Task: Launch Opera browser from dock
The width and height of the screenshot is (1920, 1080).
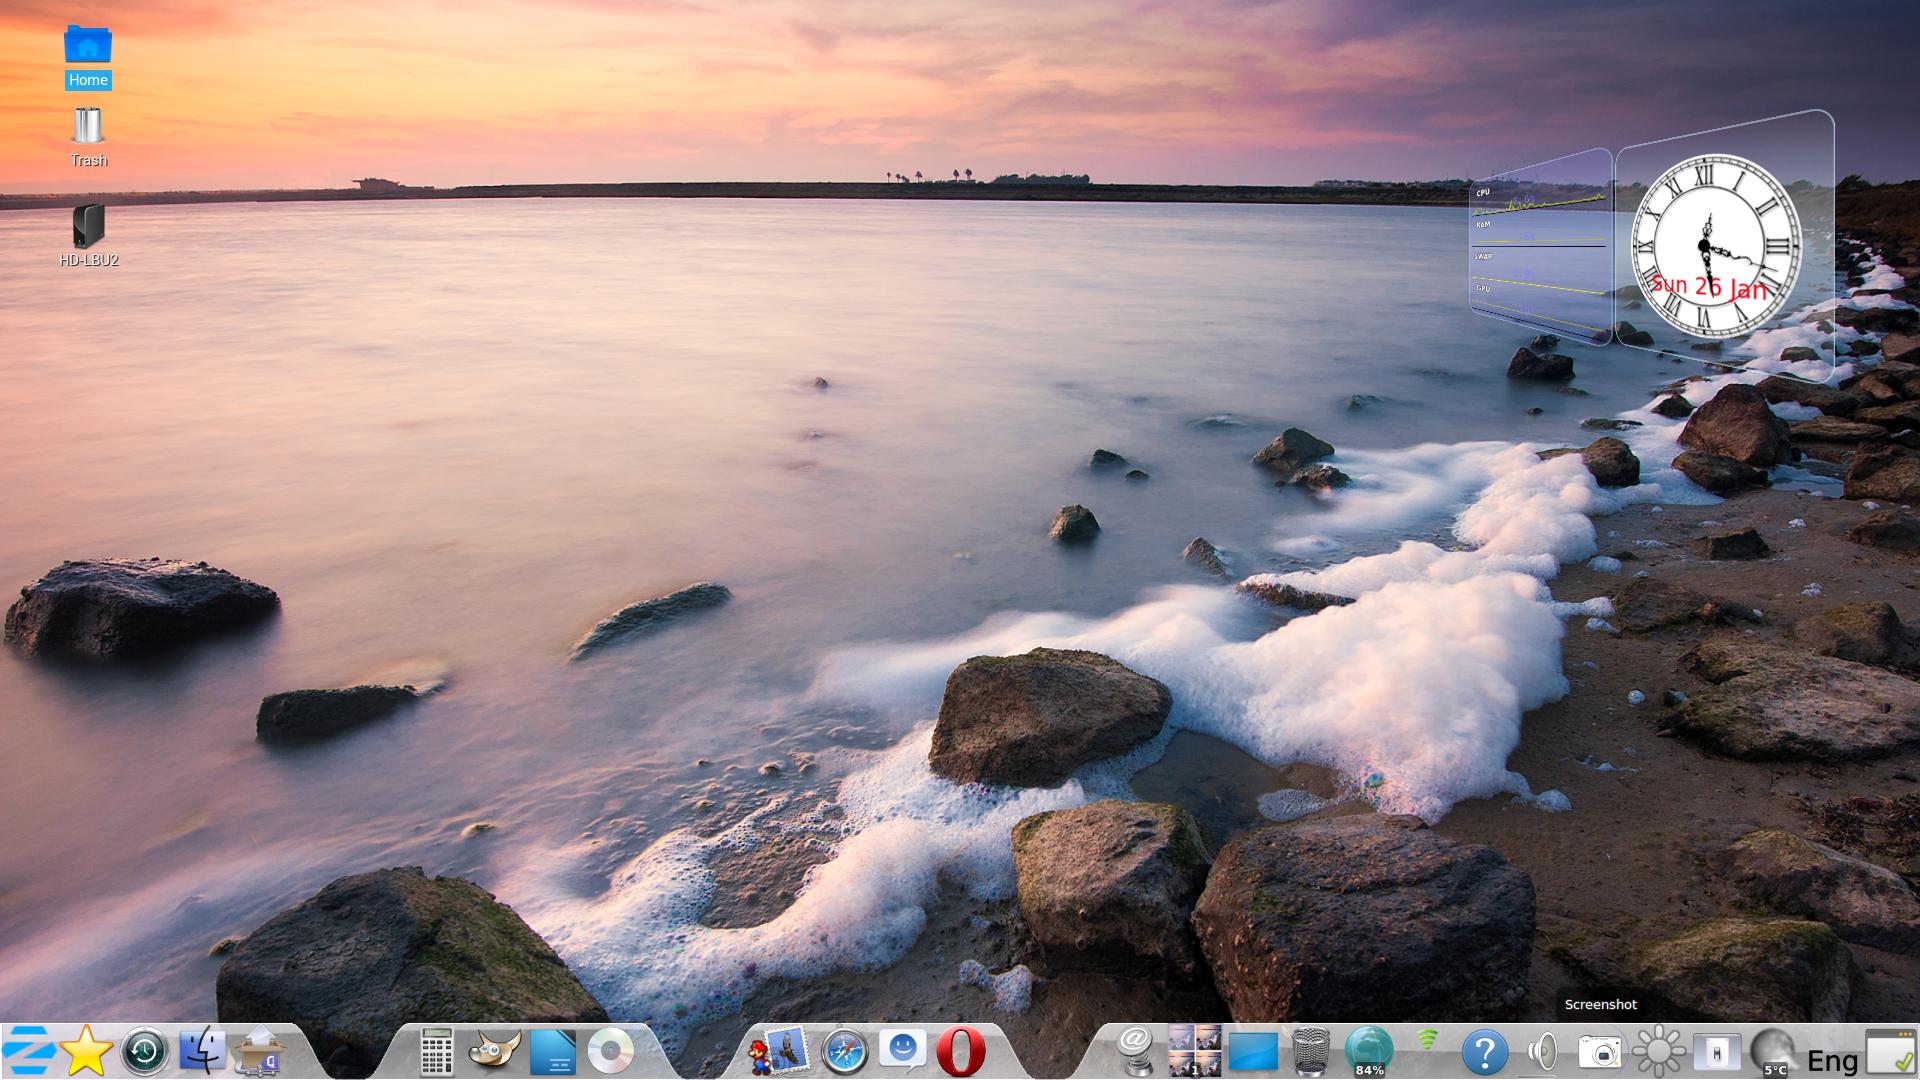Action: [961, 1052]
